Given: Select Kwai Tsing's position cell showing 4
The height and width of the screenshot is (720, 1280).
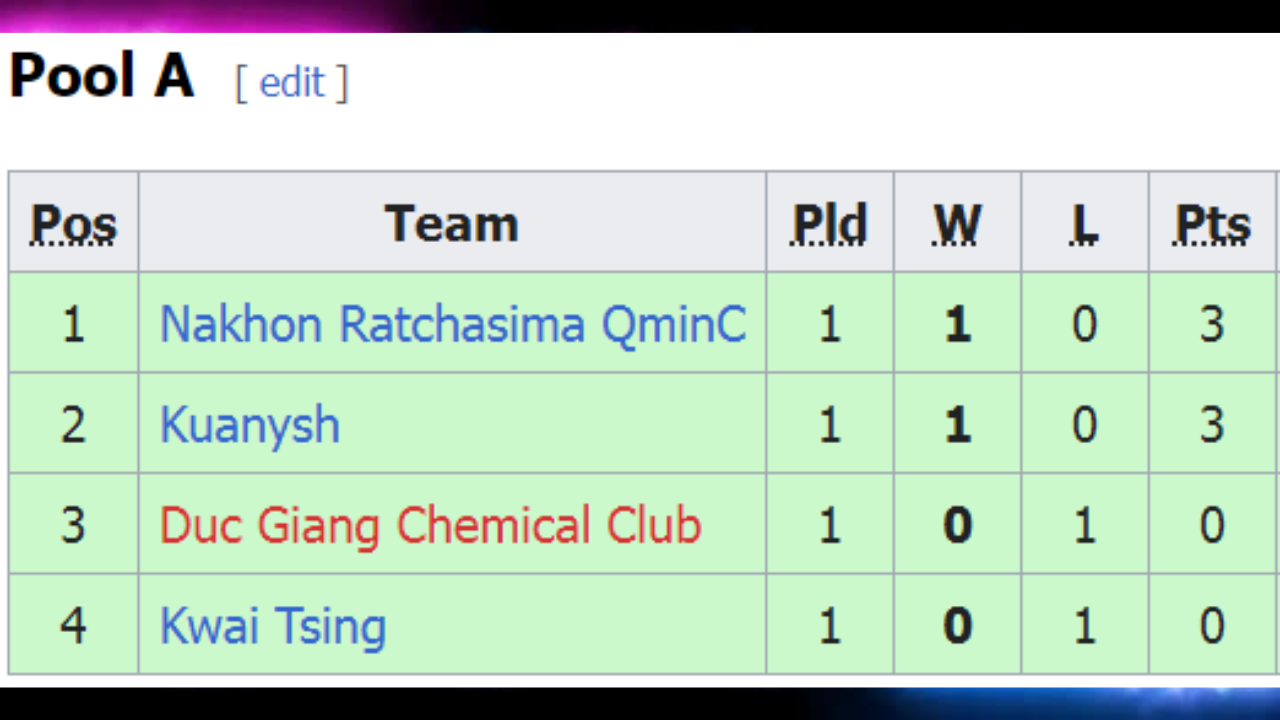Looking at the screenshot, I should coord(74,625).
